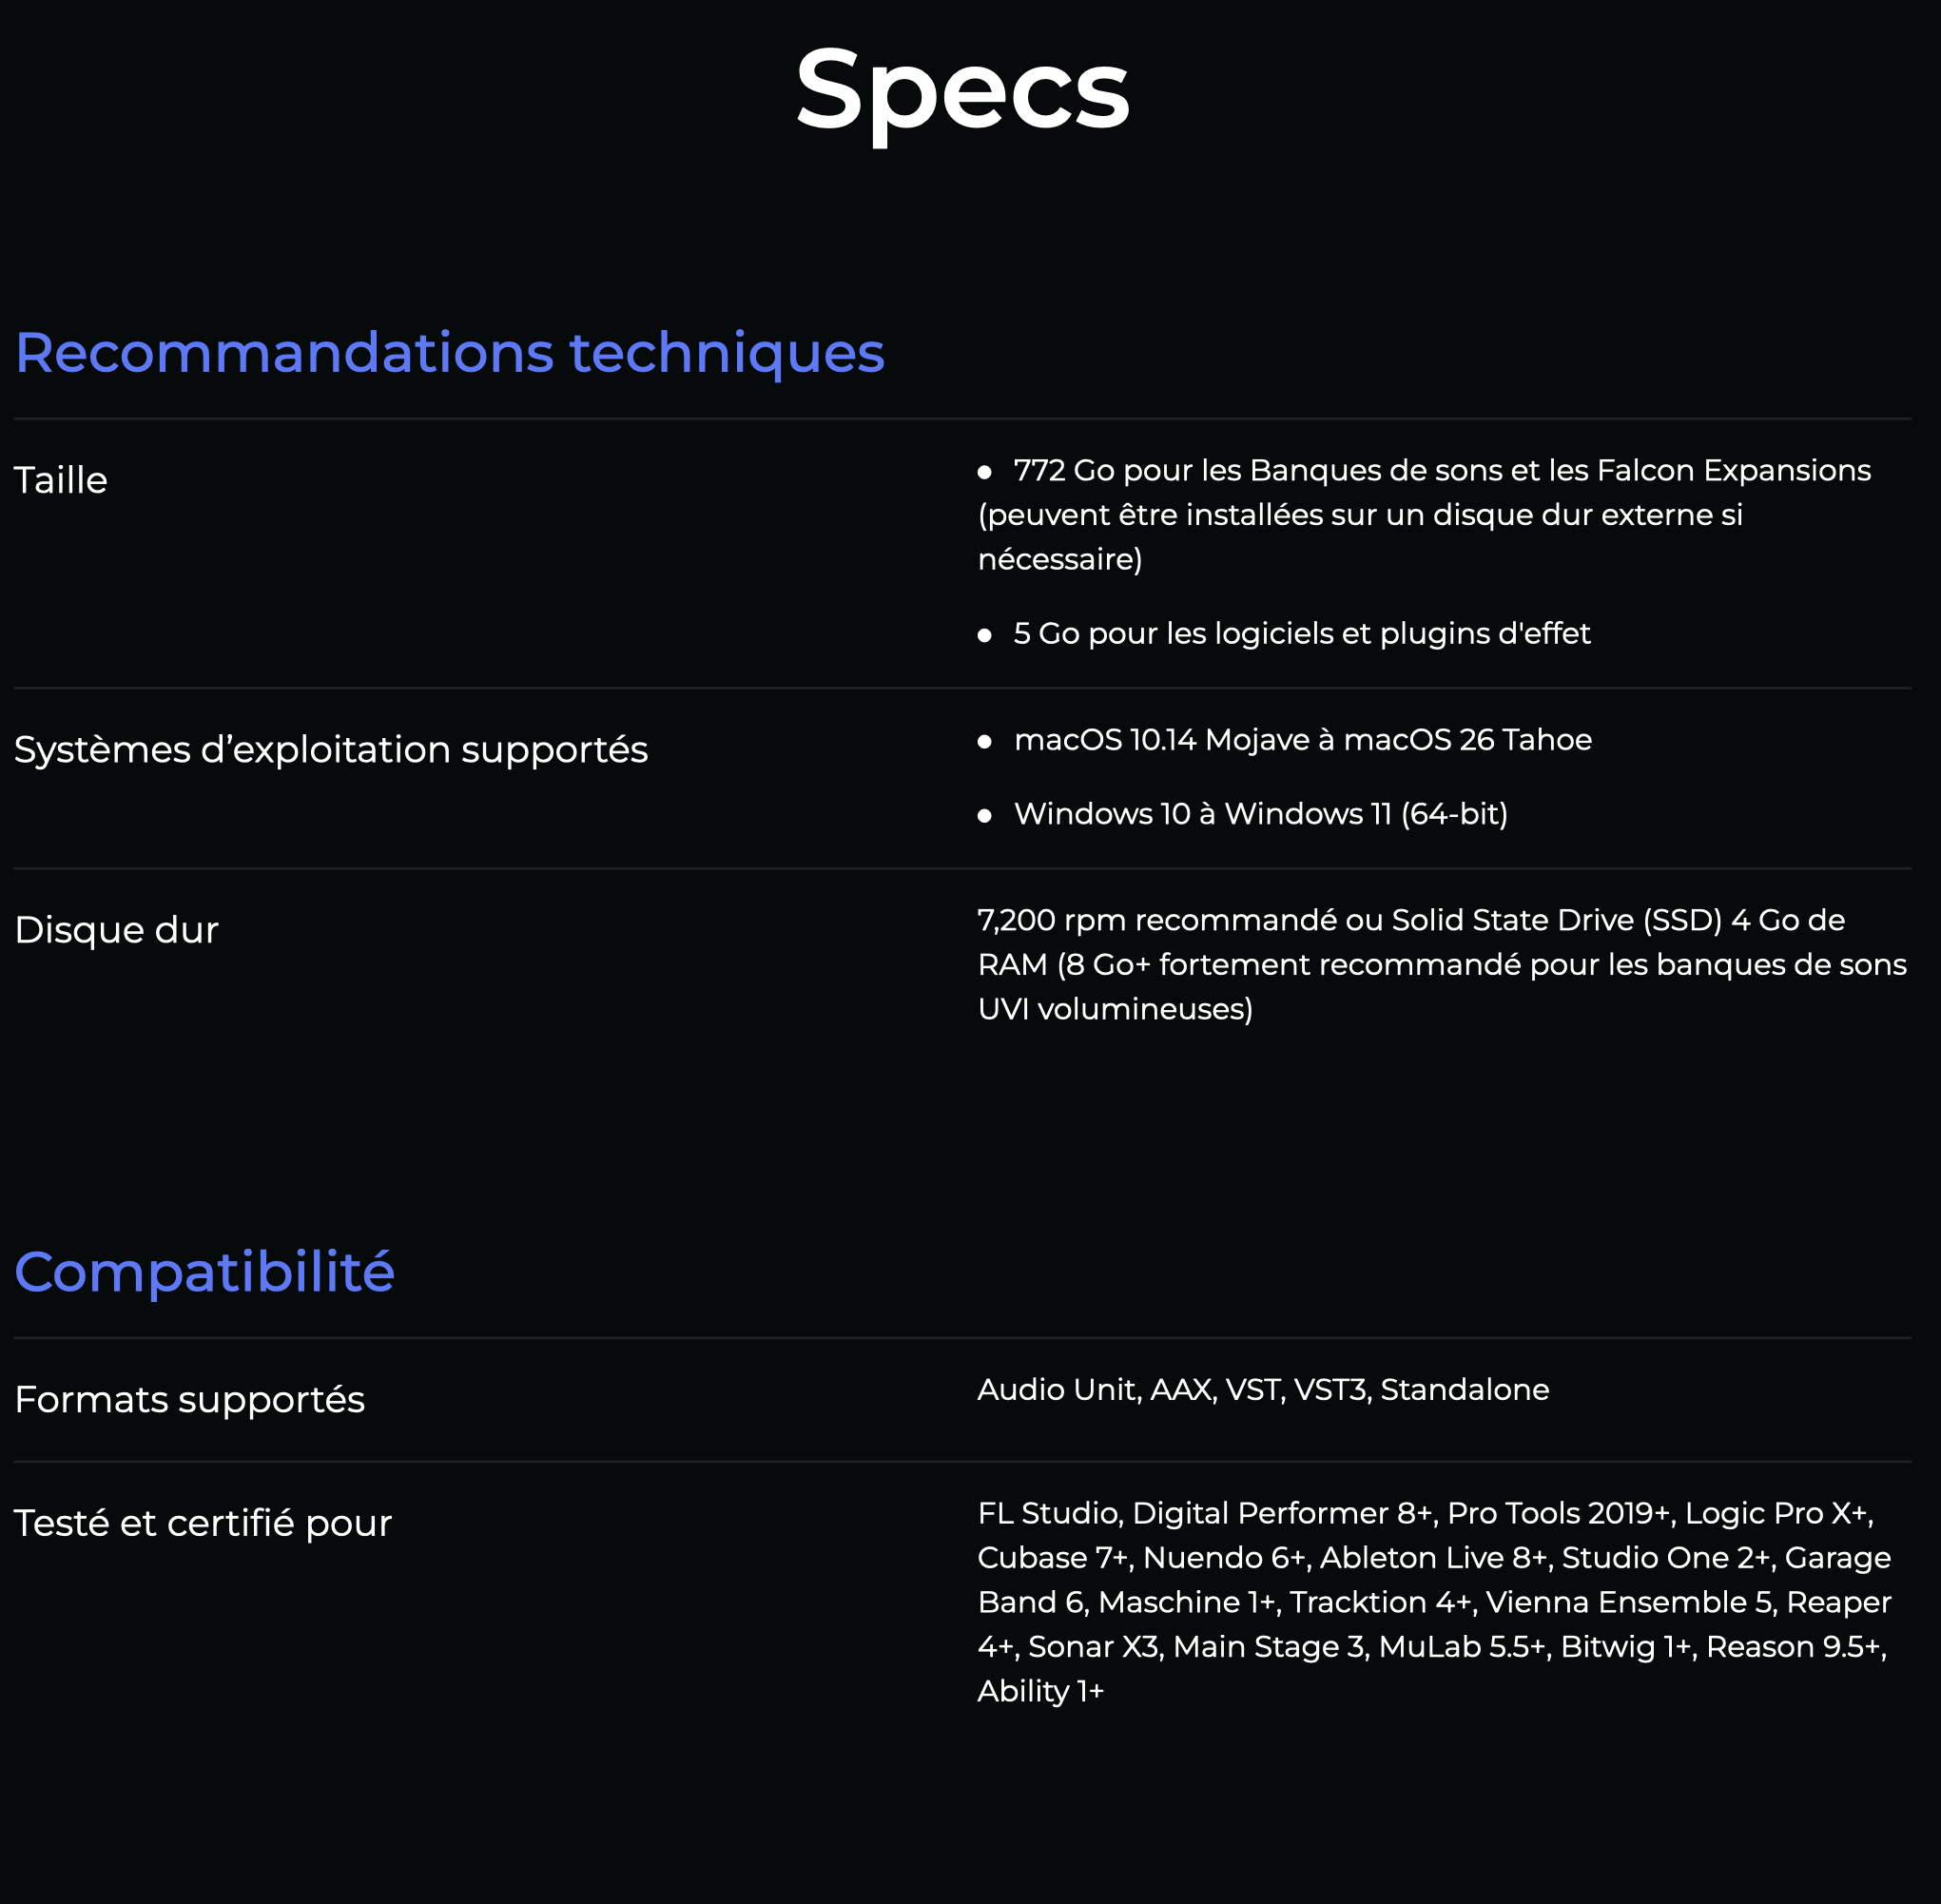Click the Disque dur row label

[x=116, y=930]
